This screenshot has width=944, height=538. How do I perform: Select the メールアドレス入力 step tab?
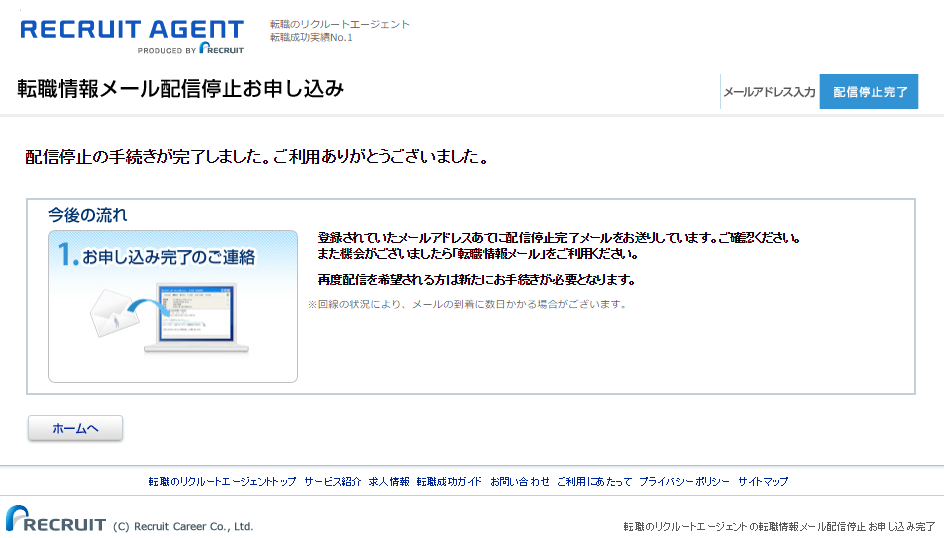768,92
